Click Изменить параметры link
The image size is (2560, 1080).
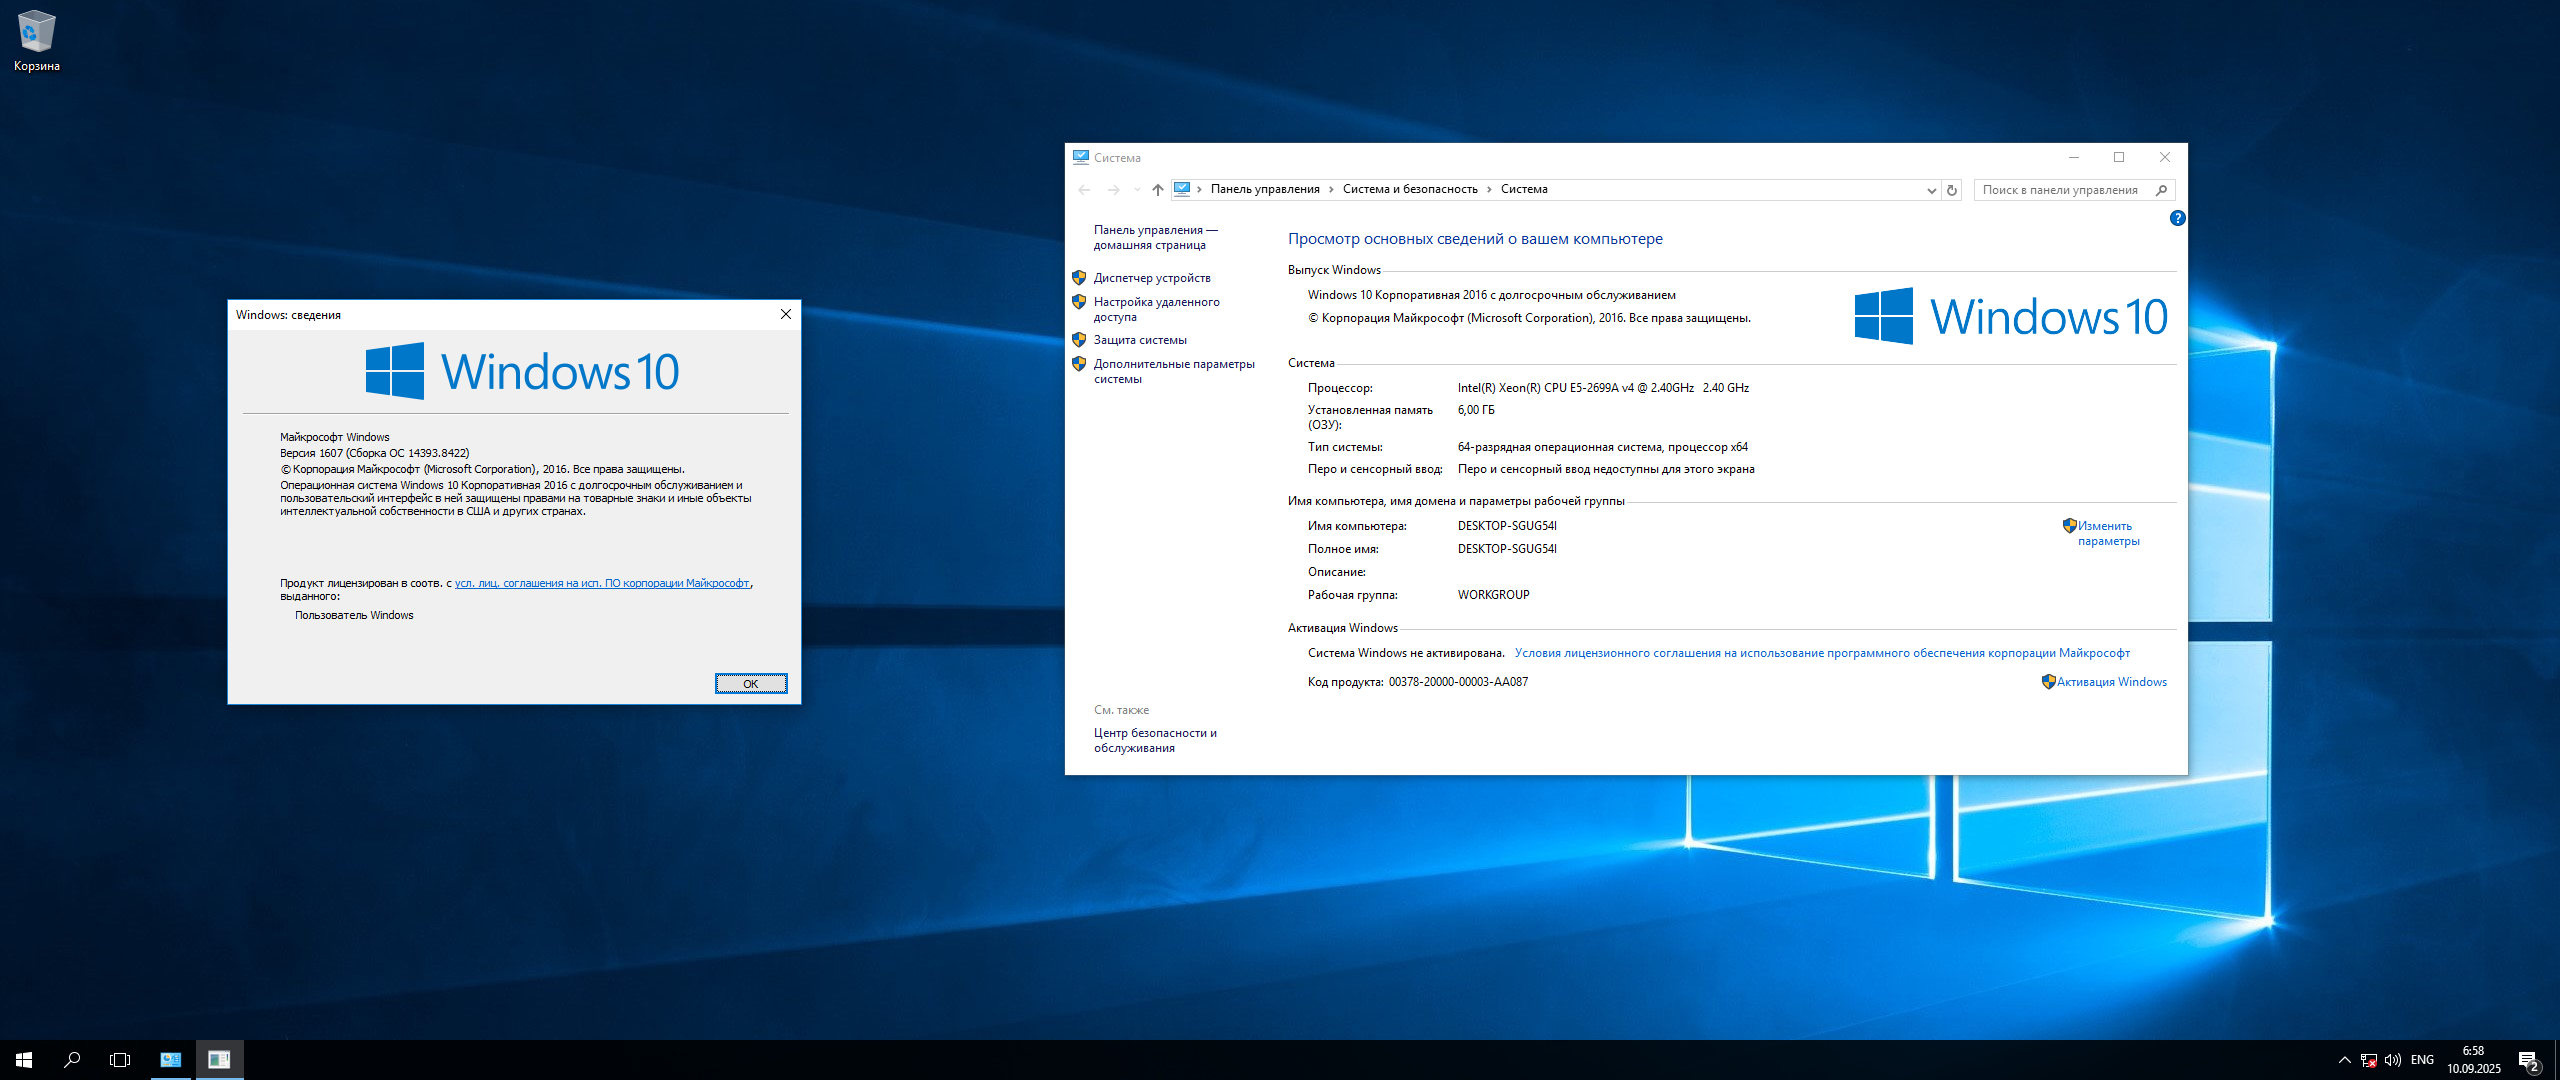point(2108,533)
